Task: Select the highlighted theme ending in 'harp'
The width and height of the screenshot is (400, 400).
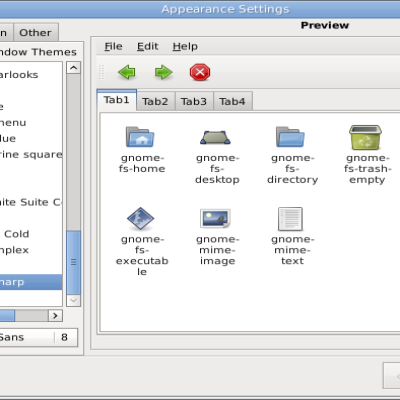Action: (31, 282)
